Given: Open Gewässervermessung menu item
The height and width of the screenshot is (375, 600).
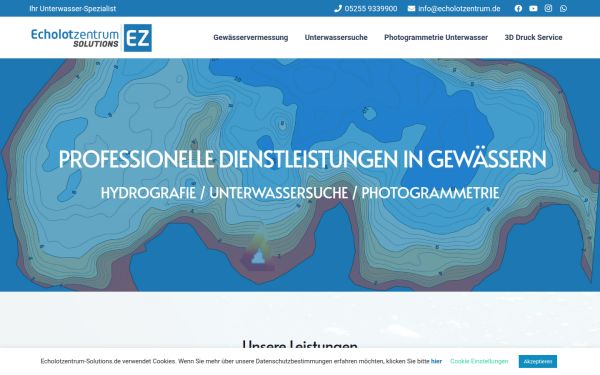Looking at the screenshot, I should coord(251,38).
